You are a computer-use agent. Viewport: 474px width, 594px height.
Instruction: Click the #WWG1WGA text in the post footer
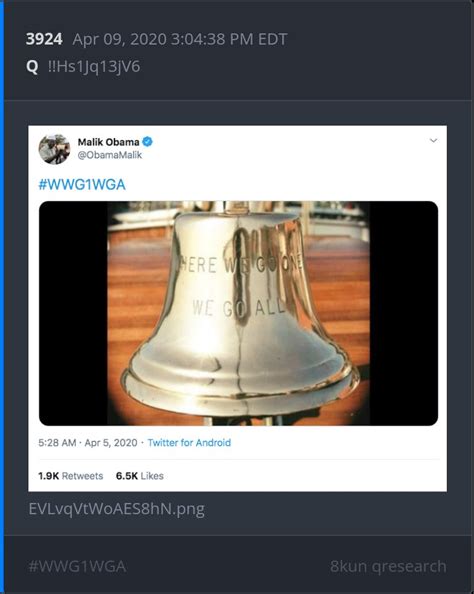(x=77, y=567)
